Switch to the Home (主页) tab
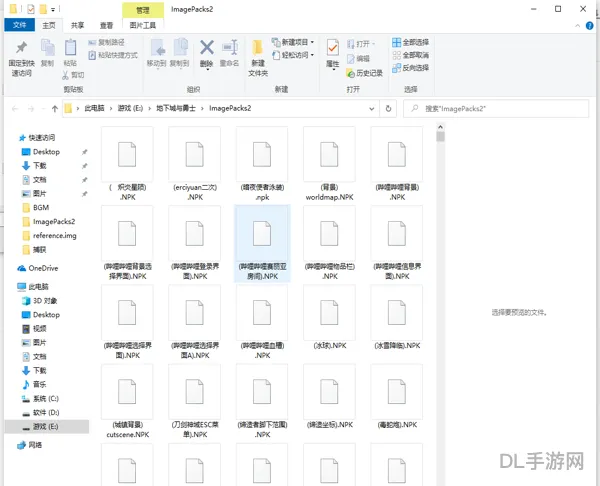Viewport: 600px width, 486px height. coord(49,25)
